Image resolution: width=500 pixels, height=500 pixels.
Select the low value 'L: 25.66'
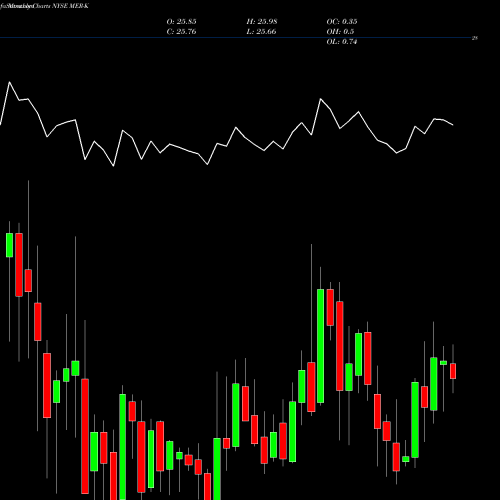(261, 32)
